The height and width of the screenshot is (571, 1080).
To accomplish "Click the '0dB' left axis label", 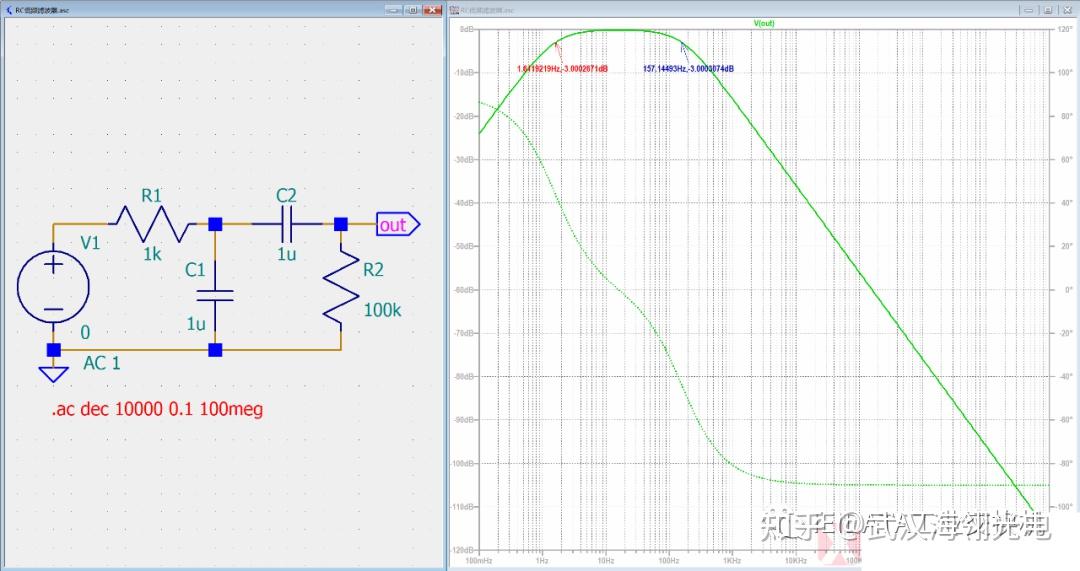I will pos(466,30).
